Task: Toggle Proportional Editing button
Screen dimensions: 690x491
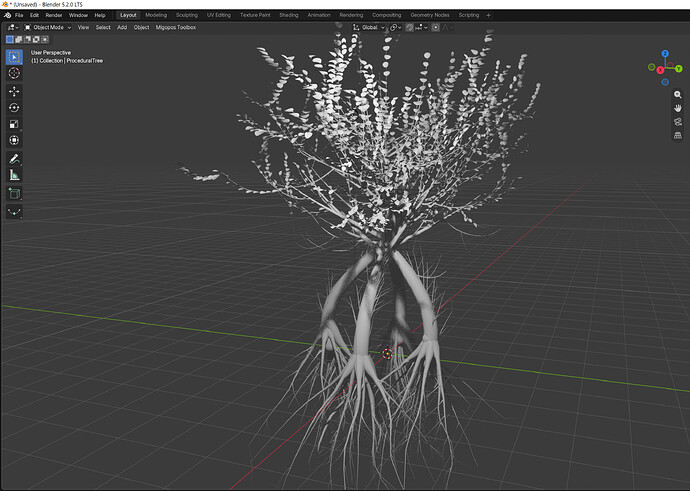Action: [x=436, y=27]
